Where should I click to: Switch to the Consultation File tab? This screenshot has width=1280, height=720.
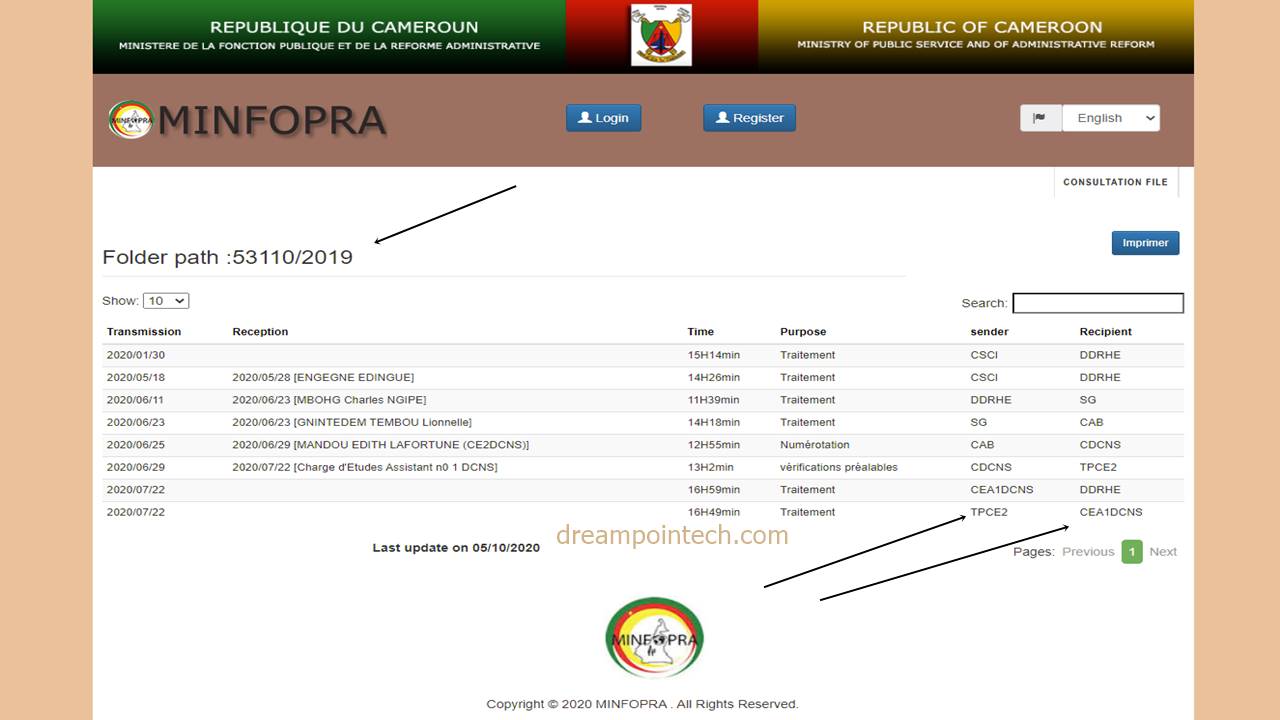(1116, 182)
